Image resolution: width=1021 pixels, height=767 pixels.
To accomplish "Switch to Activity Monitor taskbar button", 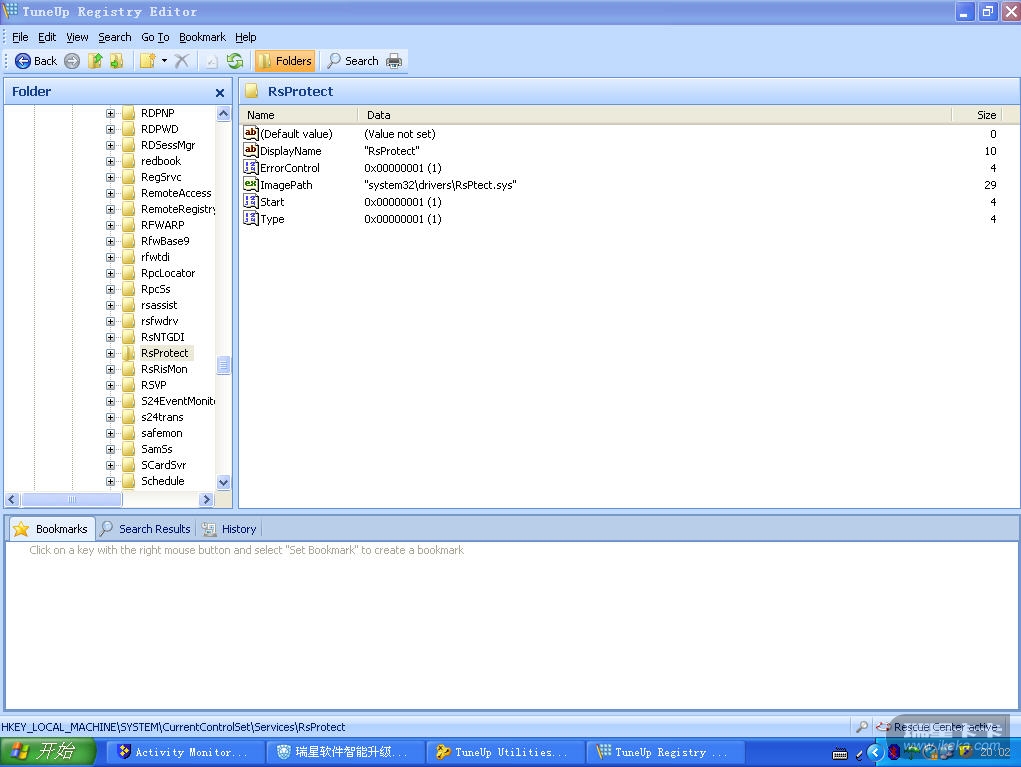I will [184, 752].
